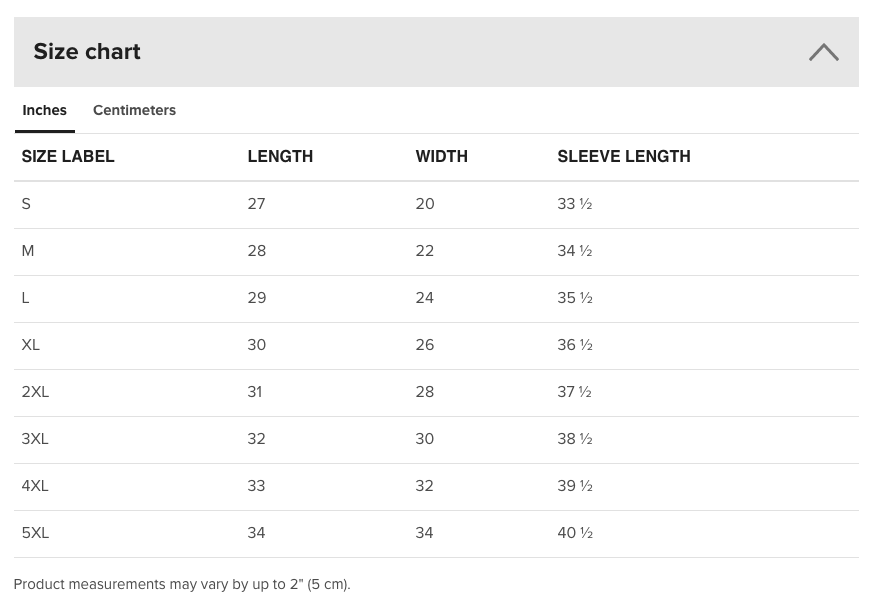
Task: Click the 33 ½ sleeve length value
Action: [575, 204]
